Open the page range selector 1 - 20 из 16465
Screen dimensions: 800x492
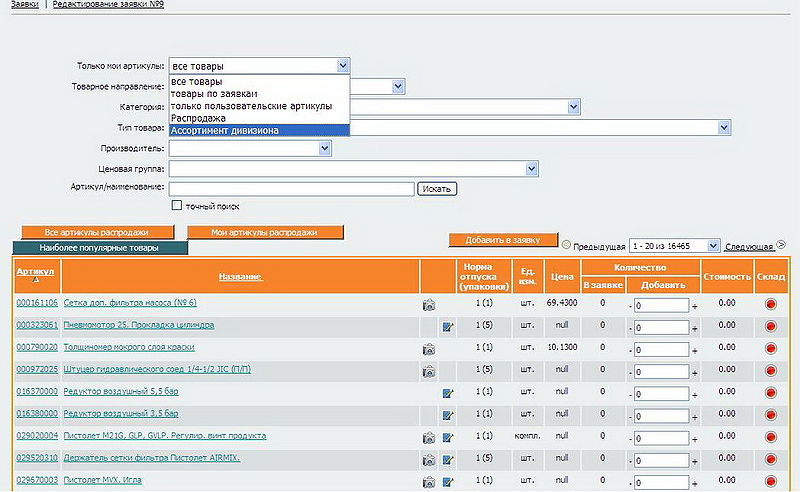tap(675, 245)
